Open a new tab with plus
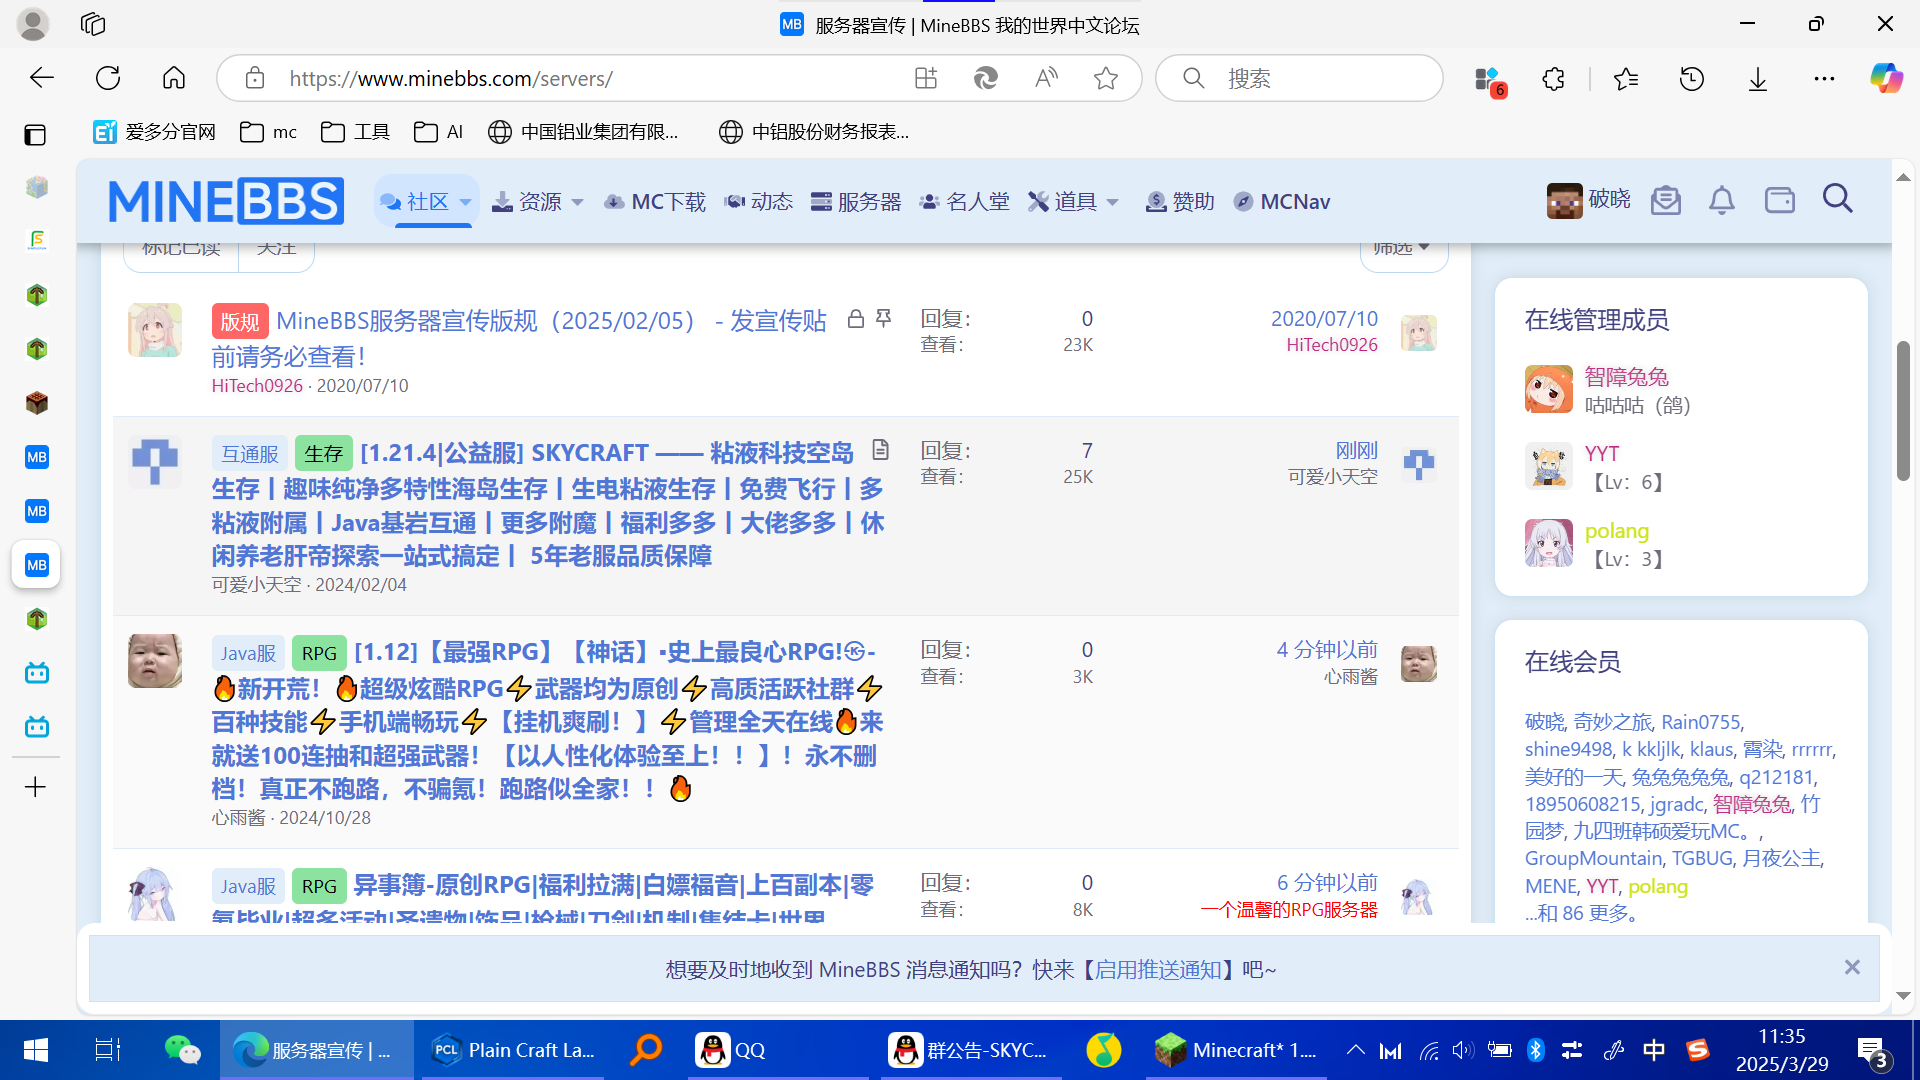This screenshot has height=1080, width=1920. (35, 787)
